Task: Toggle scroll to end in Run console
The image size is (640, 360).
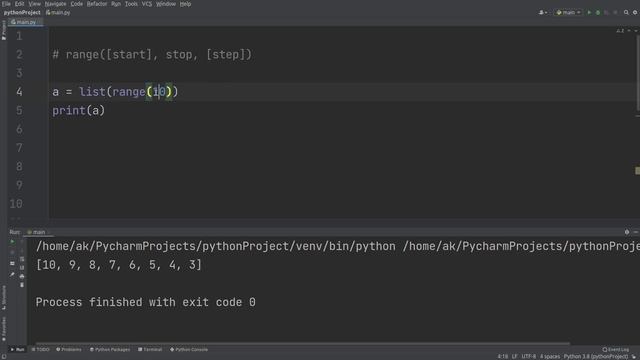Action: tap(22, 268)
